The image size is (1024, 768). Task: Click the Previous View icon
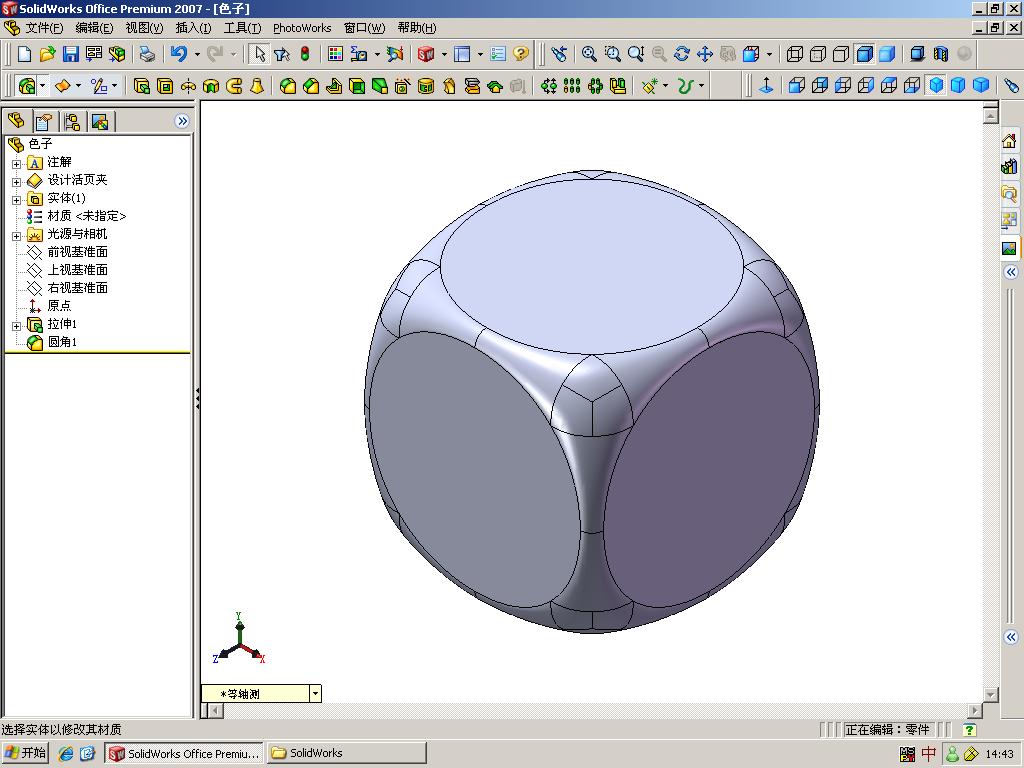pyautogui.click(x=559, y=54)
